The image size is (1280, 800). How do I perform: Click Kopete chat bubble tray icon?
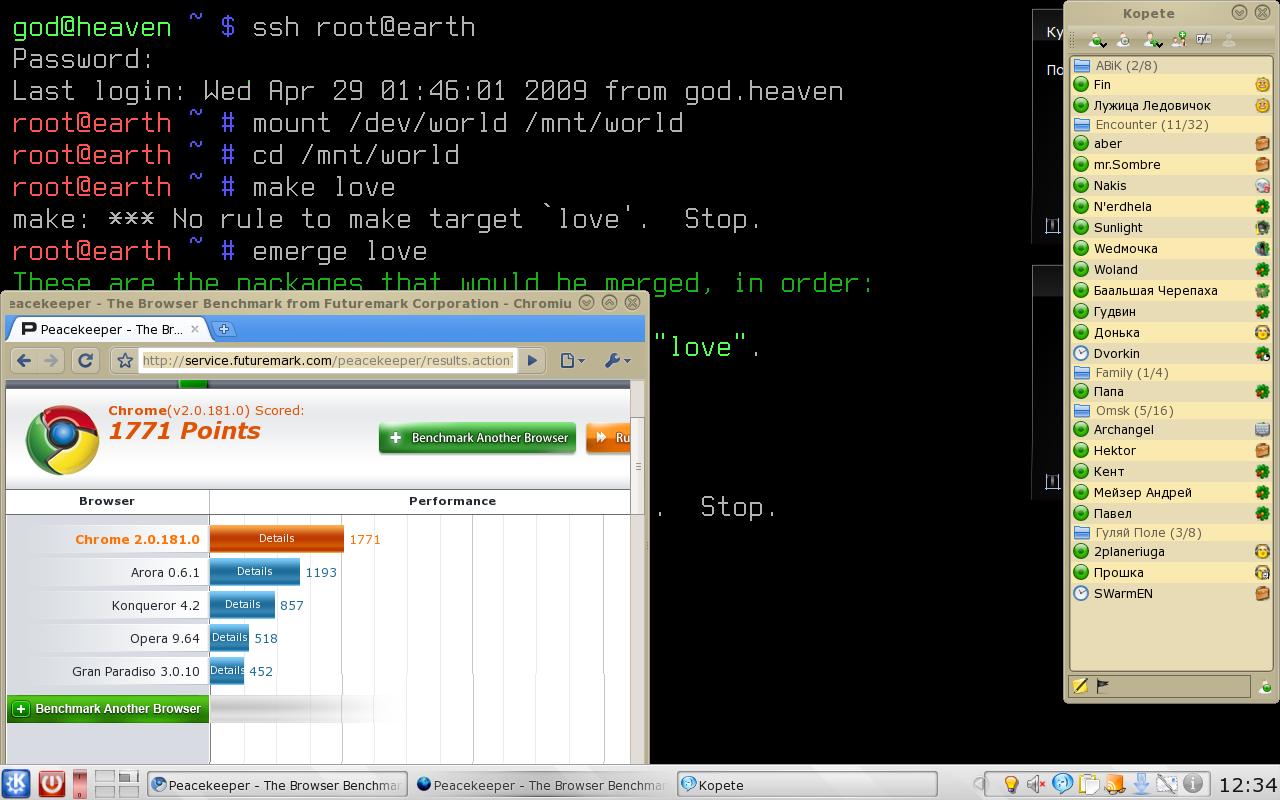tap(1062, 784)
